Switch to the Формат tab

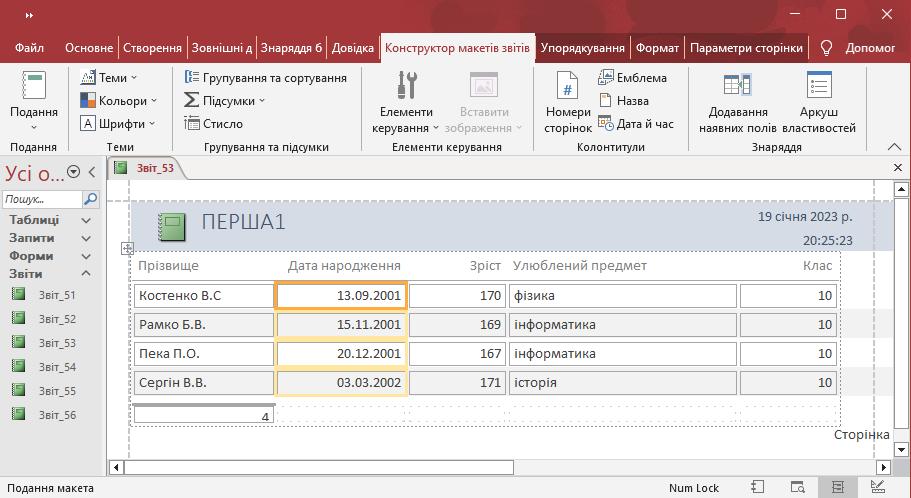657,48
